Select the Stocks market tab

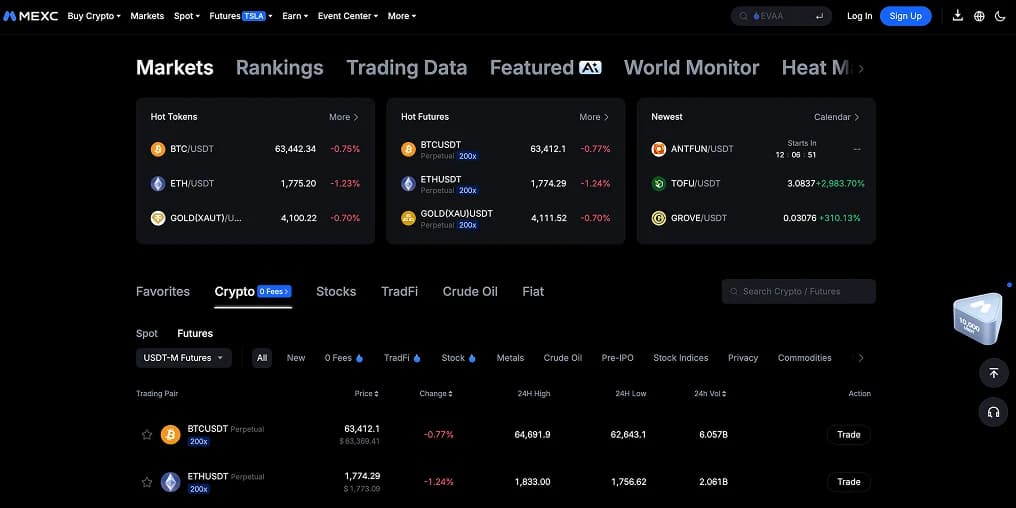pos(336,292)
